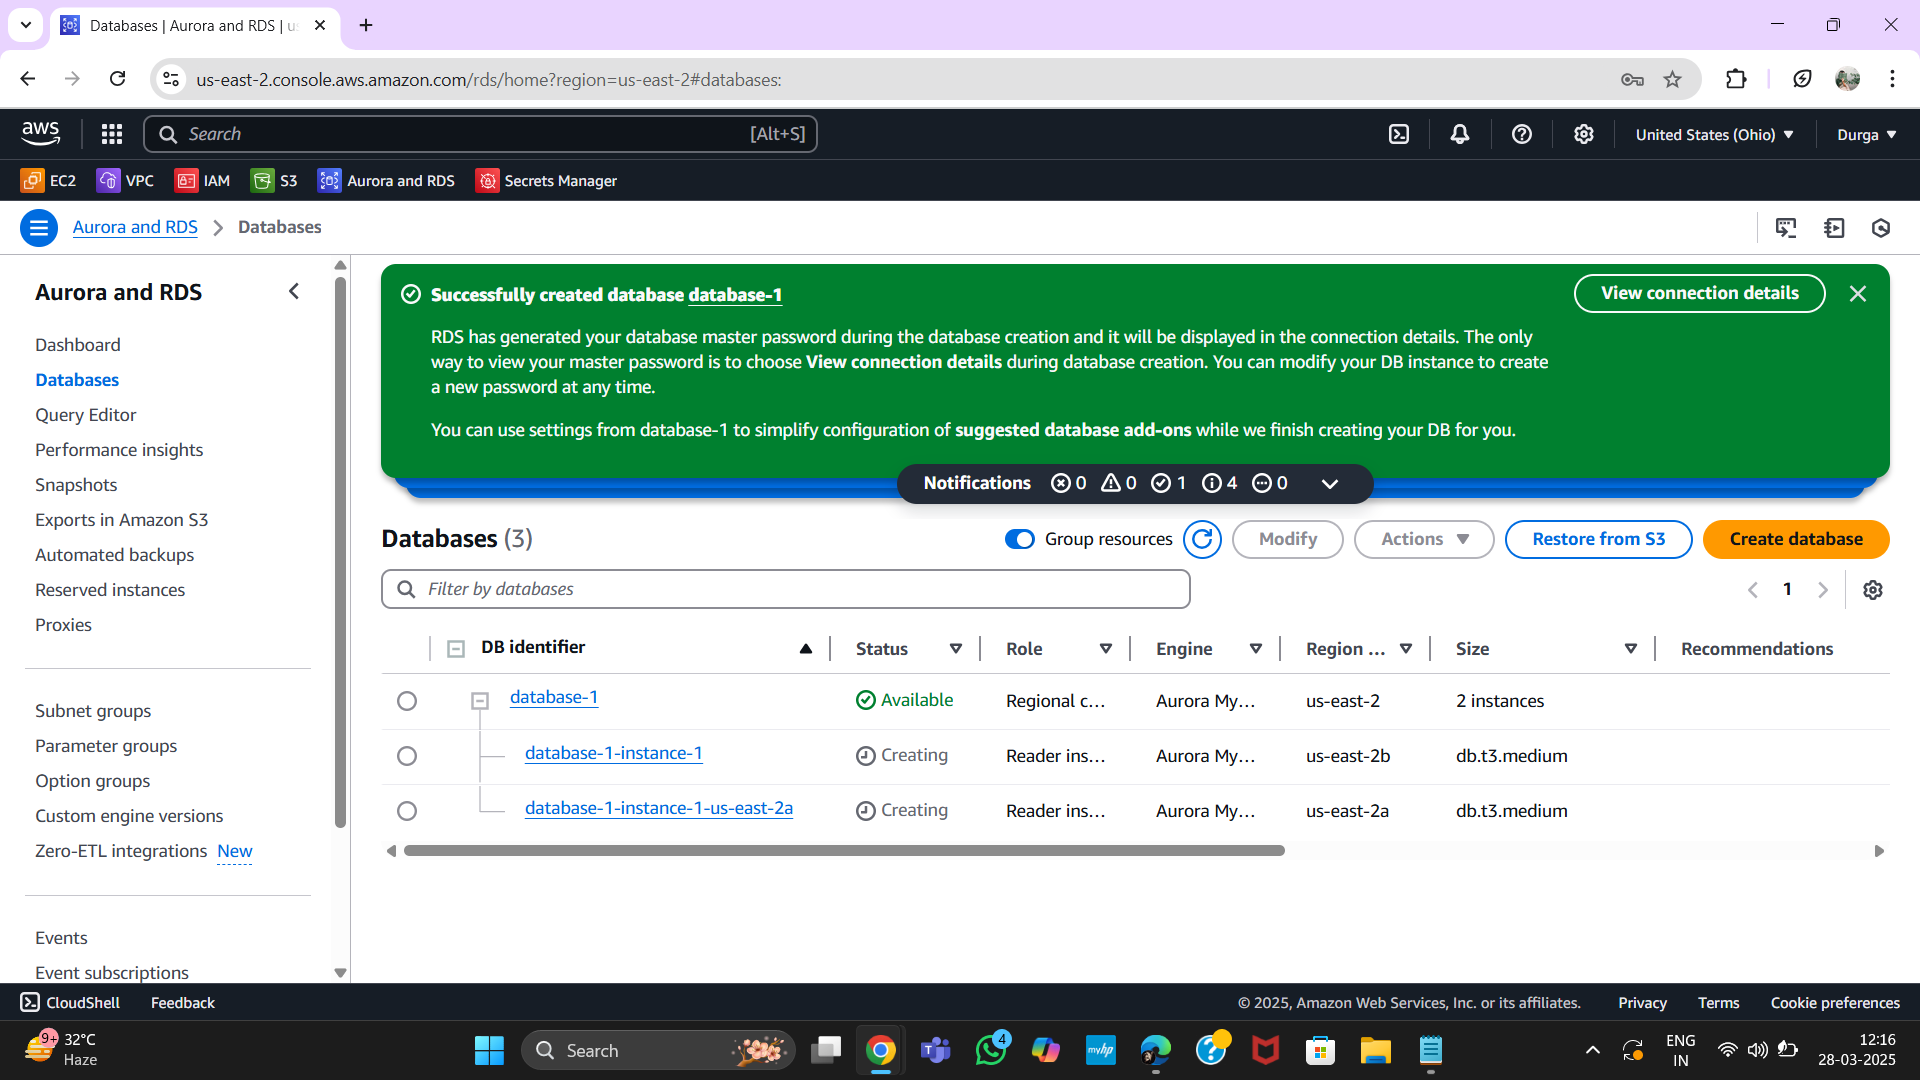
Task: Click the sidebar vertical scrollbar
Action: (x=340, y=552)
